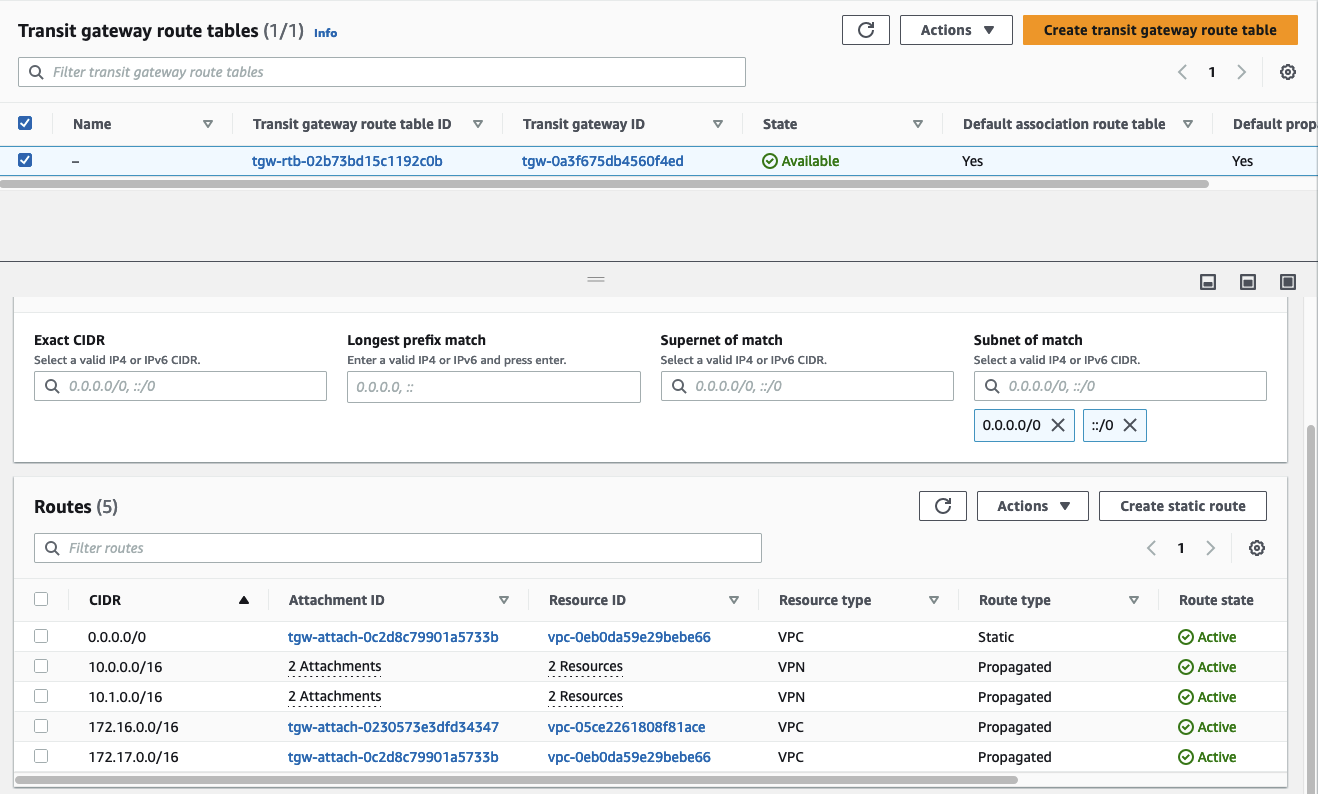Refresh the transit gateway route tables list
The width and height of the screenshot is (1318, 794).
pyautogui.click(x=865, y=30)
